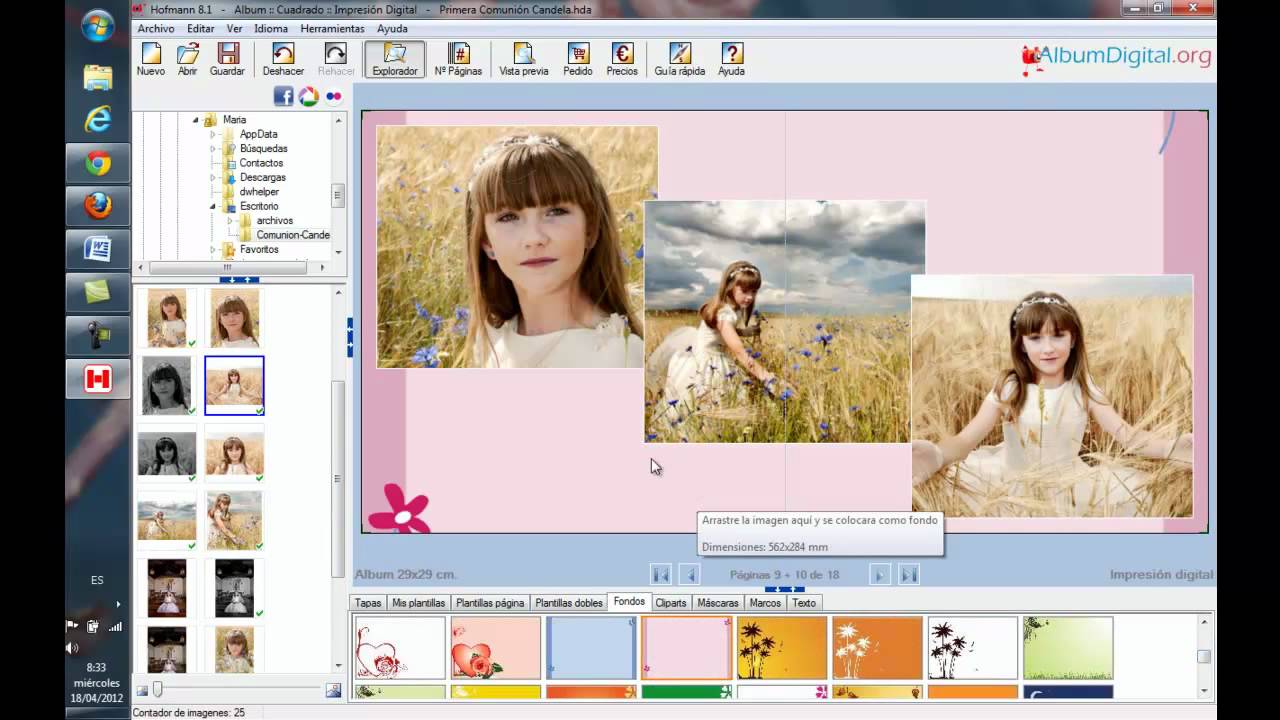Switch to the Plantillas dobles tab

[569, 603]
